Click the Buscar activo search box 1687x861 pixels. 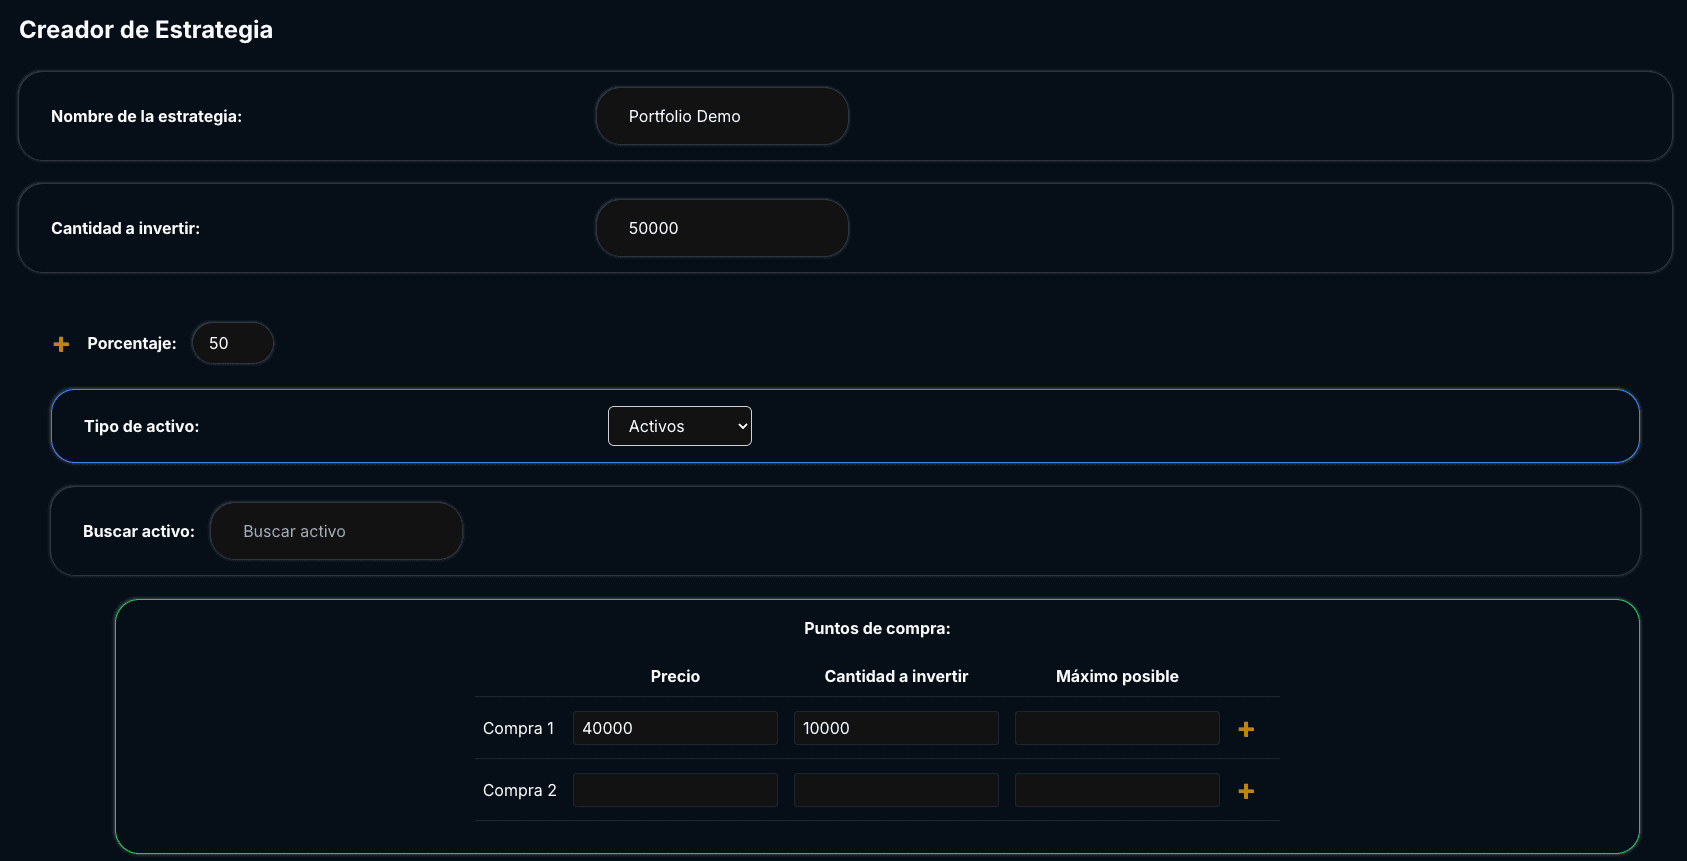(336, 531)
